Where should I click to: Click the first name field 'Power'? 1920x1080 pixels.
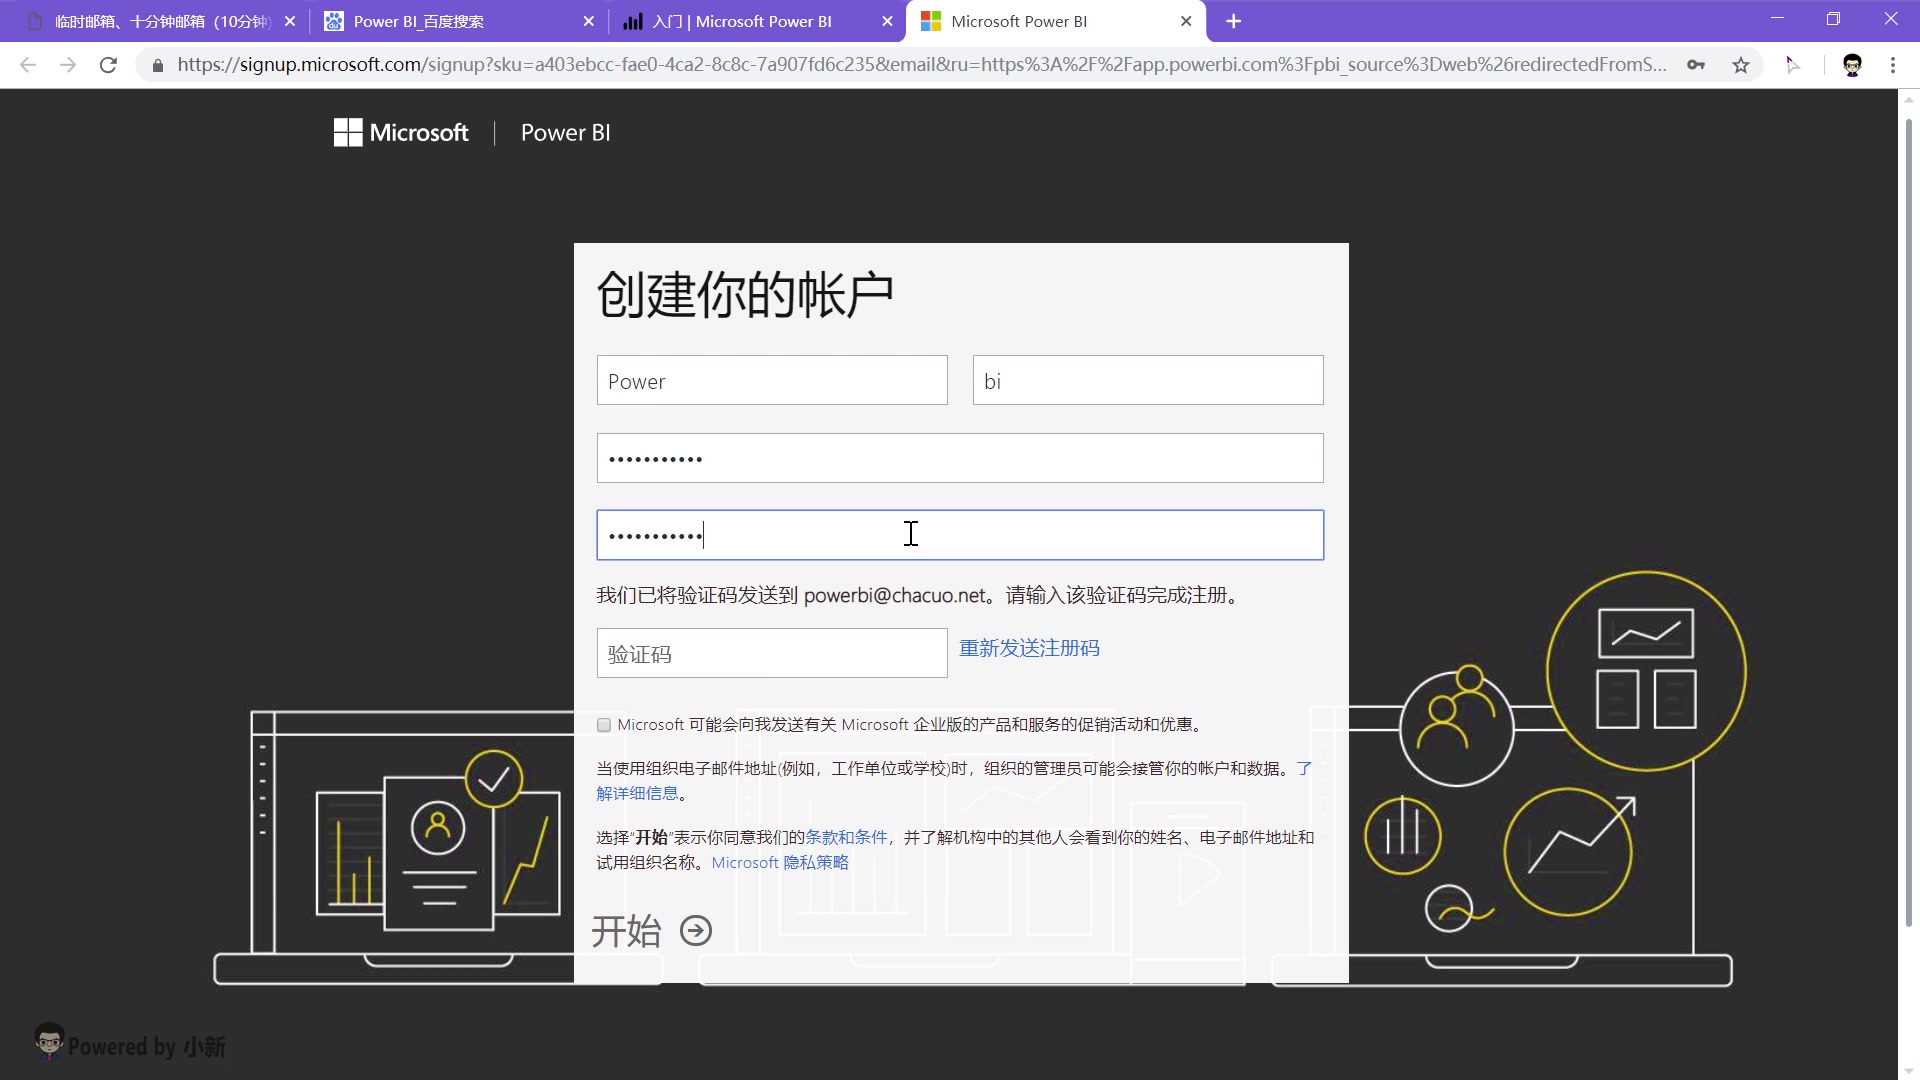point(772,380)
